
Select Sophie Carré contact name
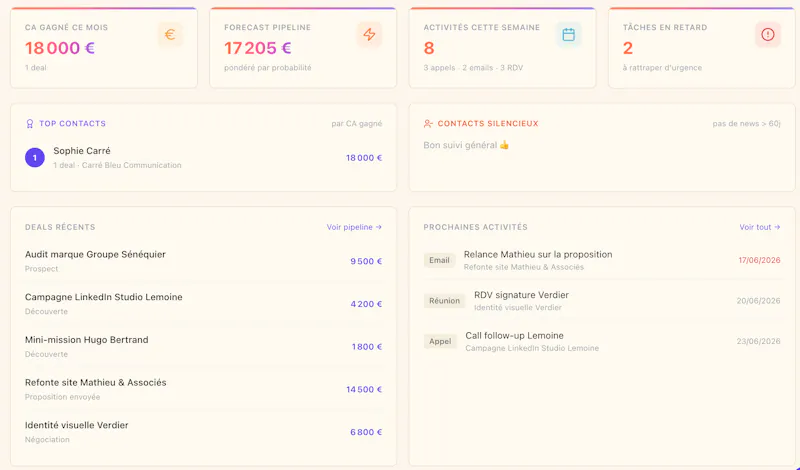(82, 151)
